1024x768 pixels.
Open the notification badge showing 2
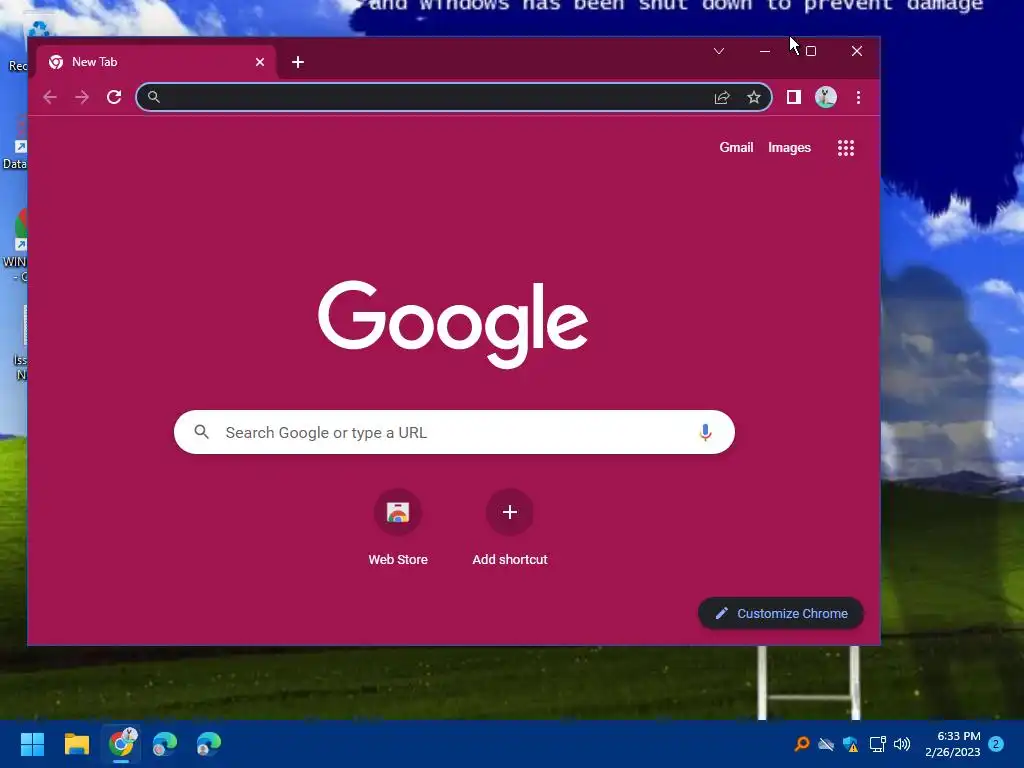coord(996,744)
